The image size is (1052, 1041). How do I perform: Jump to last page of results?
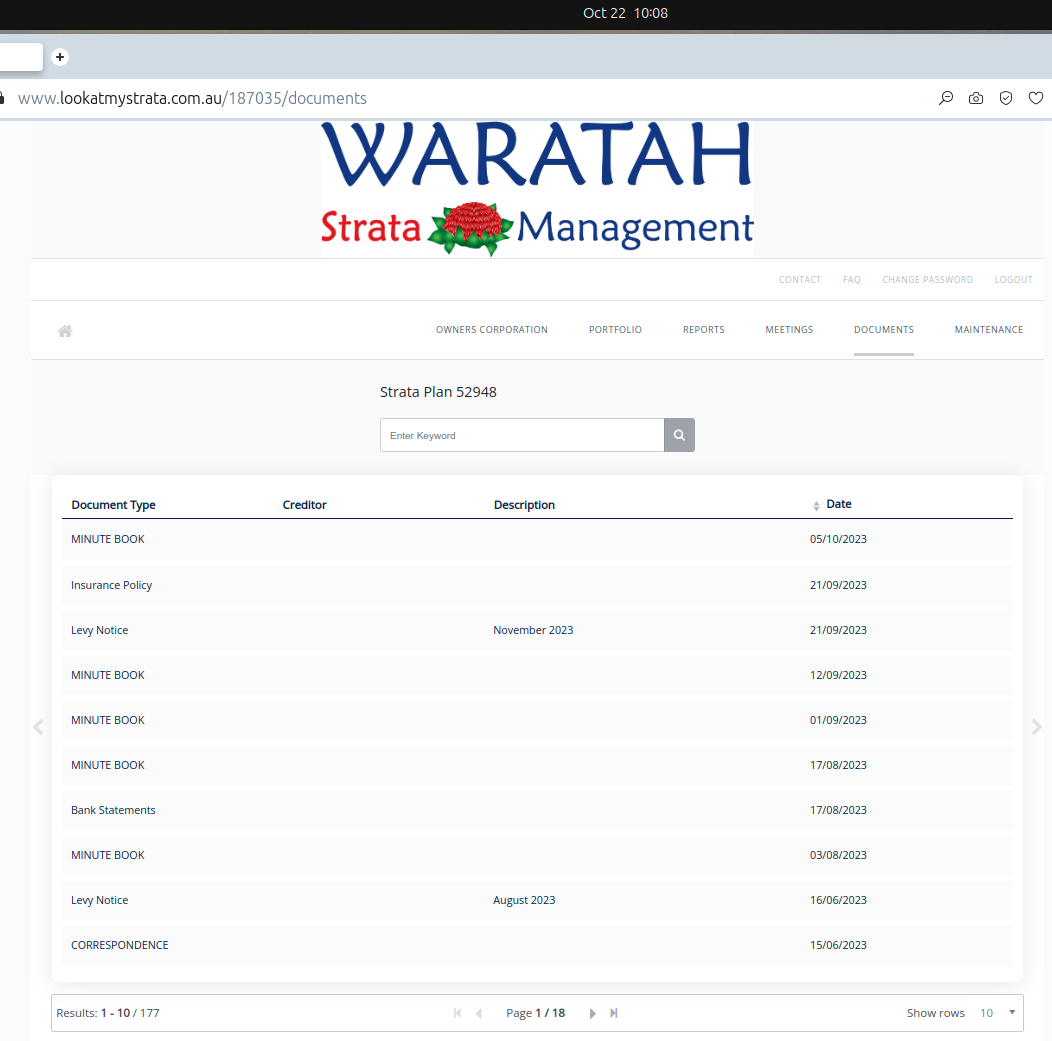(x=614, y=1013)
